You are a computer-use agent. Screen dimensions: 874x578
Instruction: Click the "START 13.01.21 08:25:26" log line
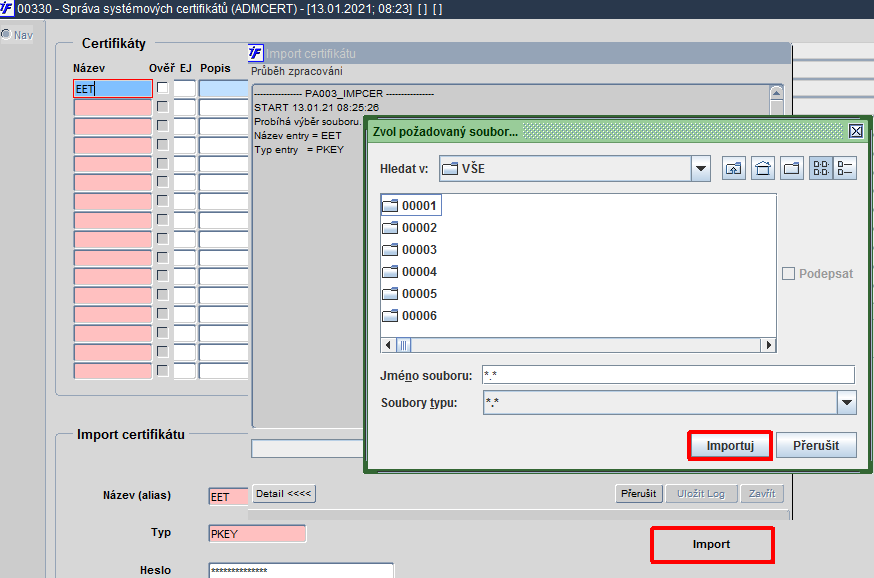point(316,108)
